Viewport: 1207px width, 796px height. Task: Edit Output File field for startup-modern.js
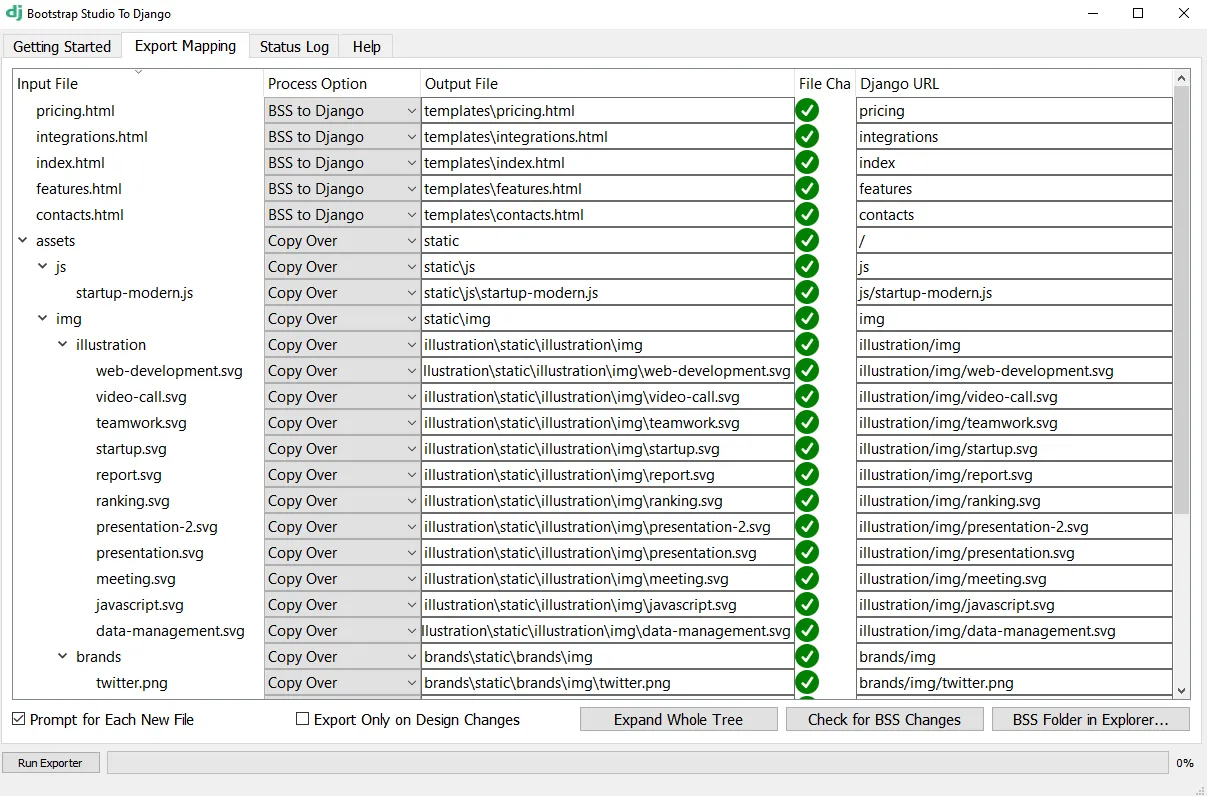[x=607, y=292]
